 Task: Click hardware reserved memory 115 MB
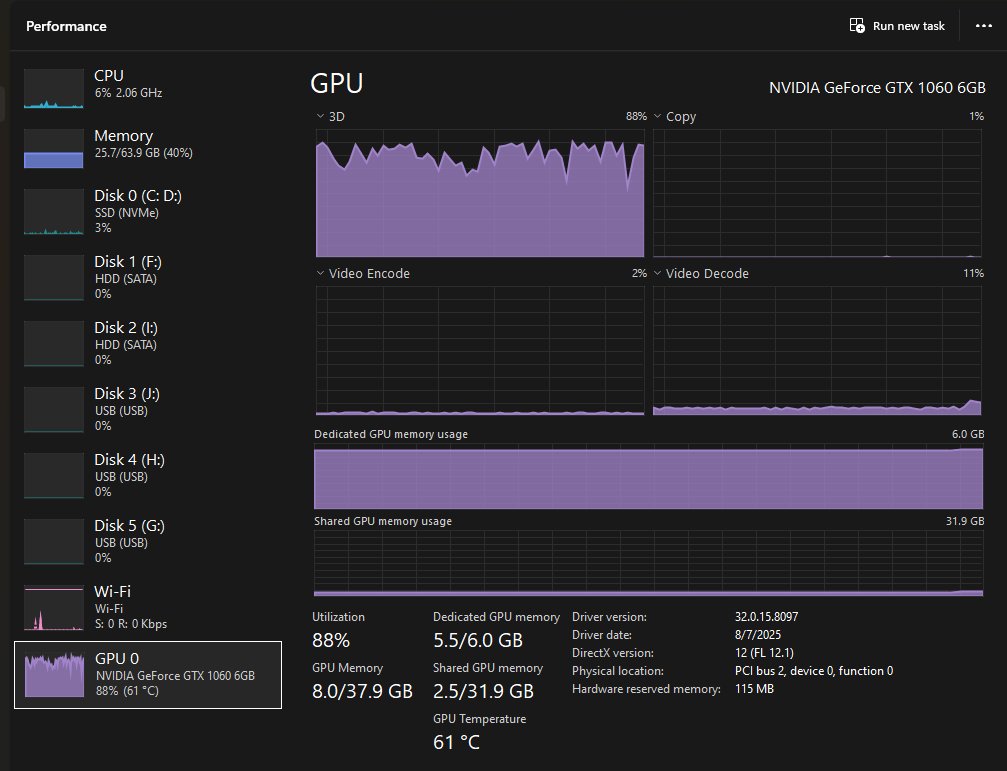(754, 689)
